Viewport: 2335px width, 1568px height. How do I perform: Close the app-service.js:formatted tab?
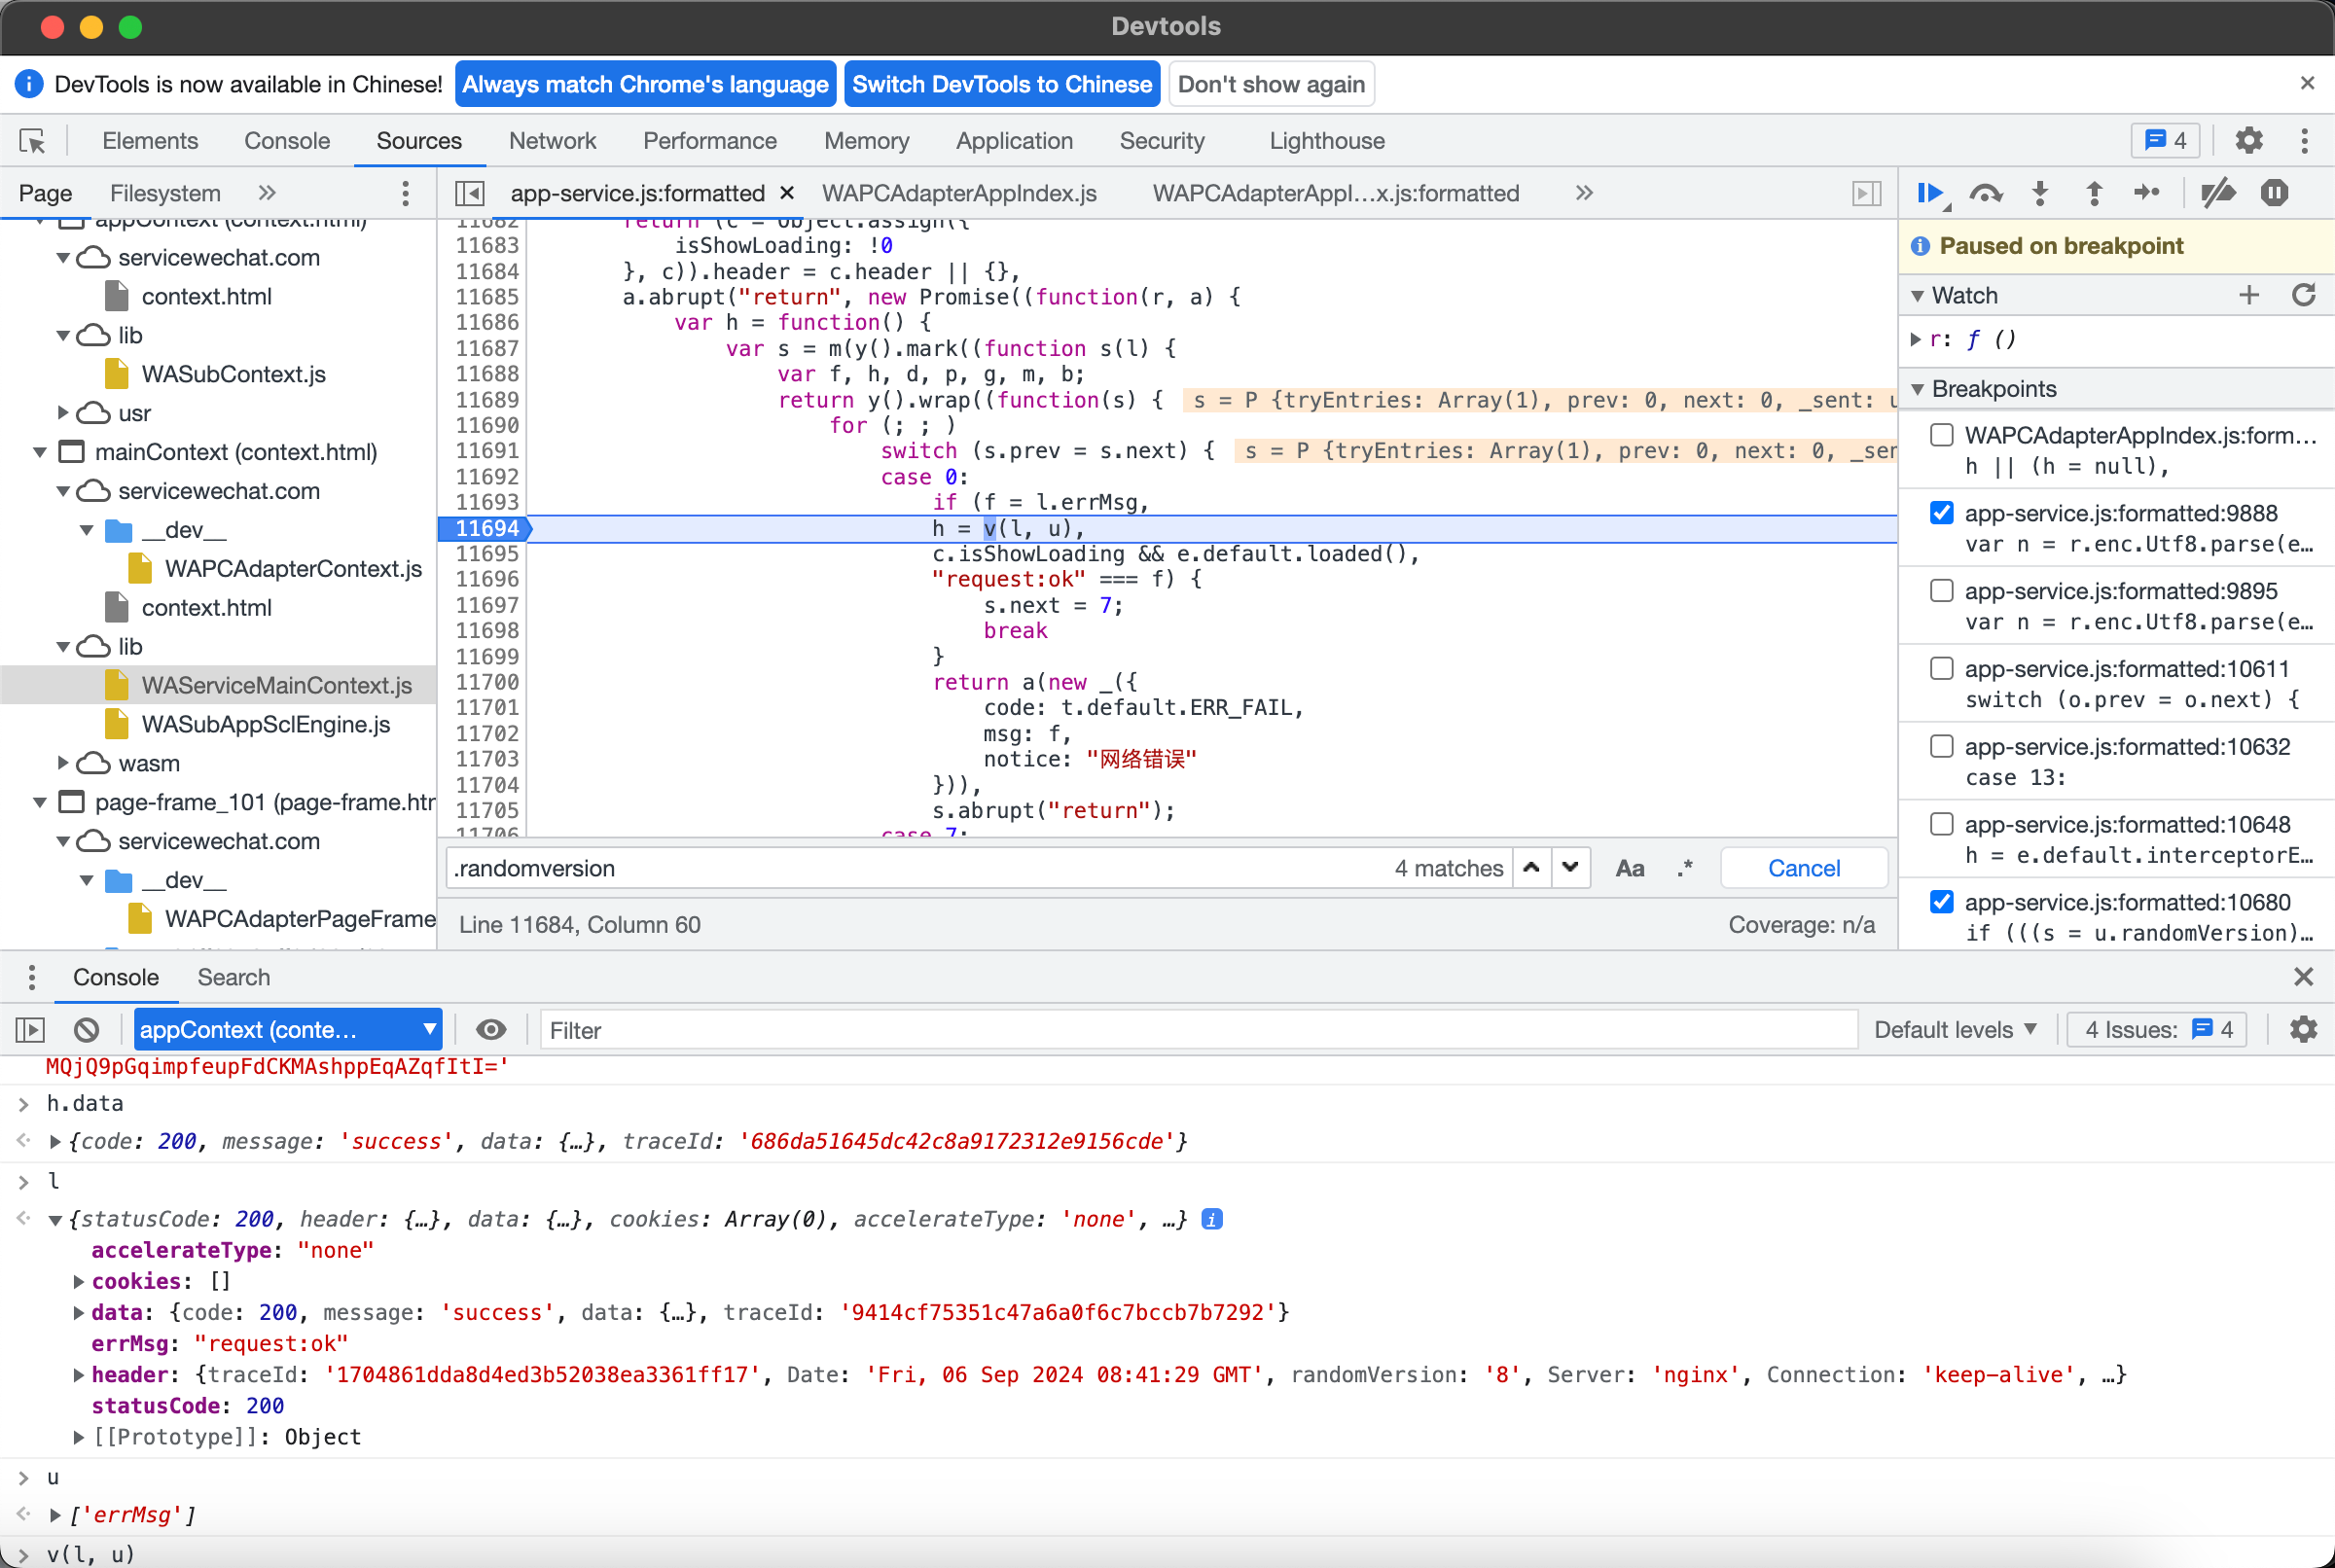[787, 193]
